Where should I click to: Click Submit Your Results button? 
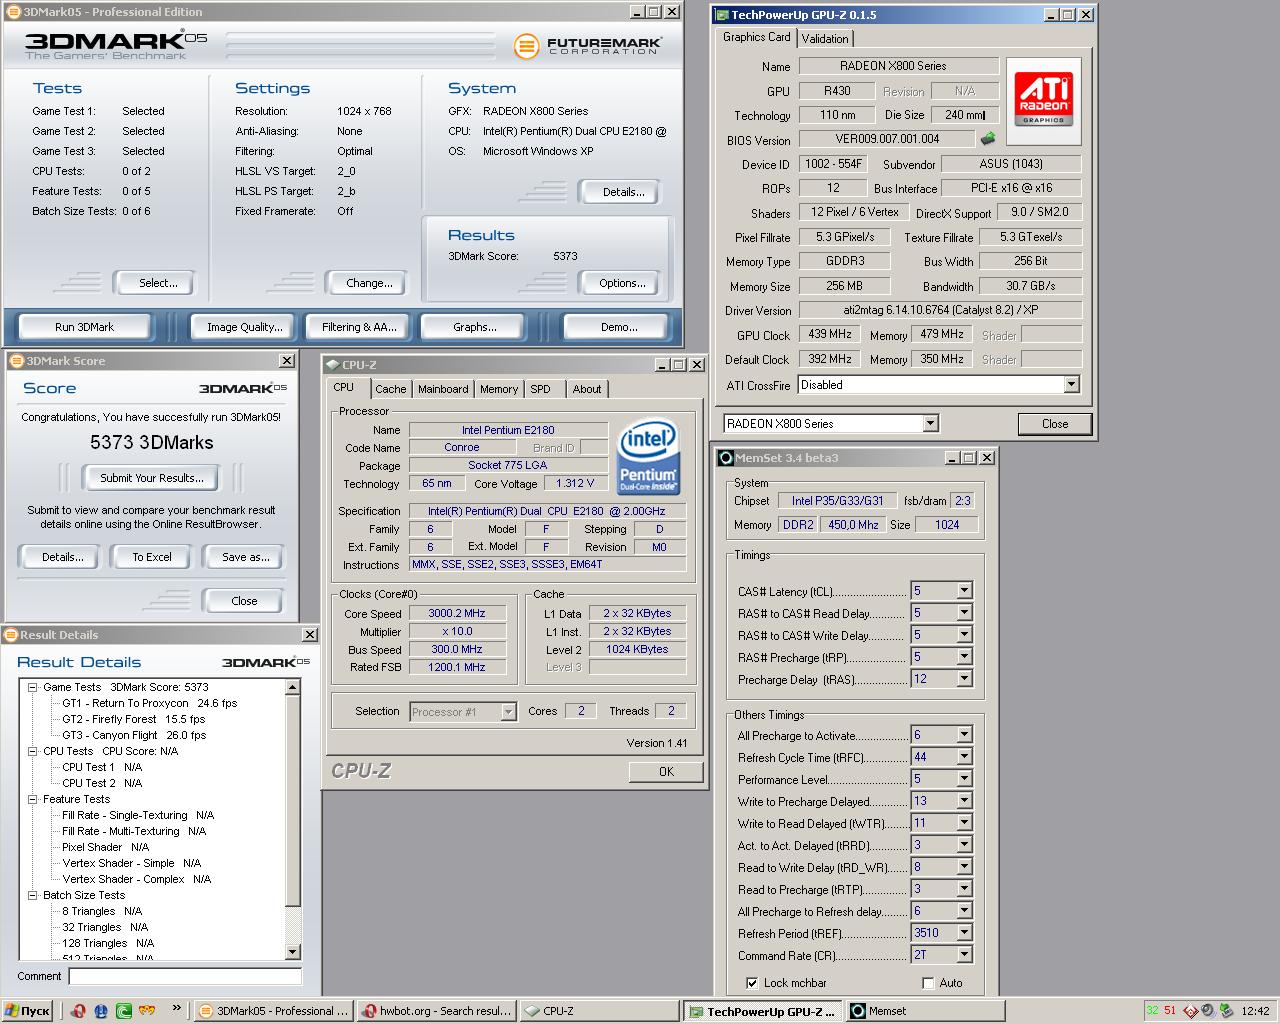click(152, 478)
